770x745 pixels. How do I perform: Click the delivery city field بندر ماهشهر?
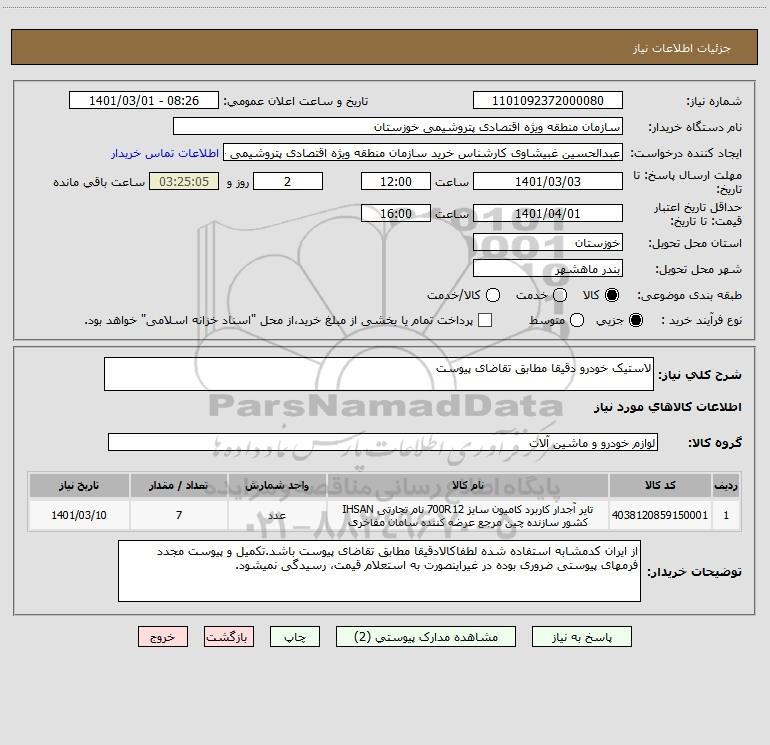click(548, 269)
